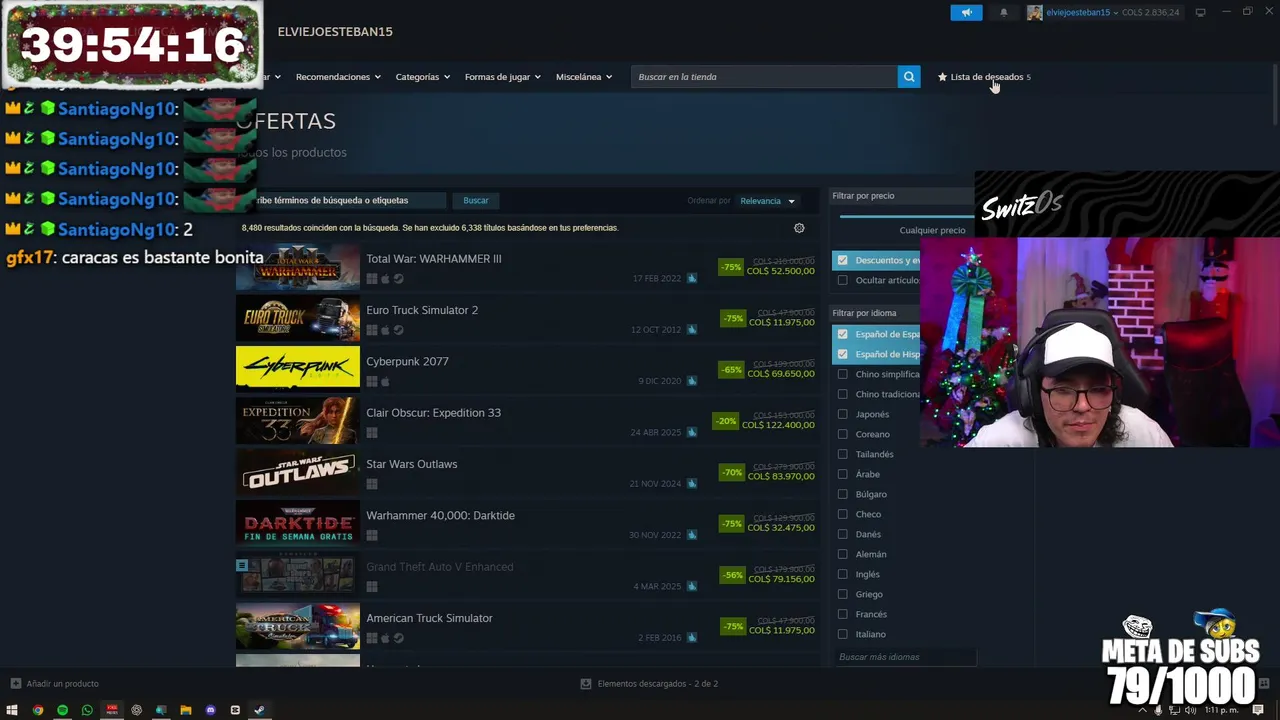Click Windows platform icon under Star Wars Outlaws

(372, 484)
